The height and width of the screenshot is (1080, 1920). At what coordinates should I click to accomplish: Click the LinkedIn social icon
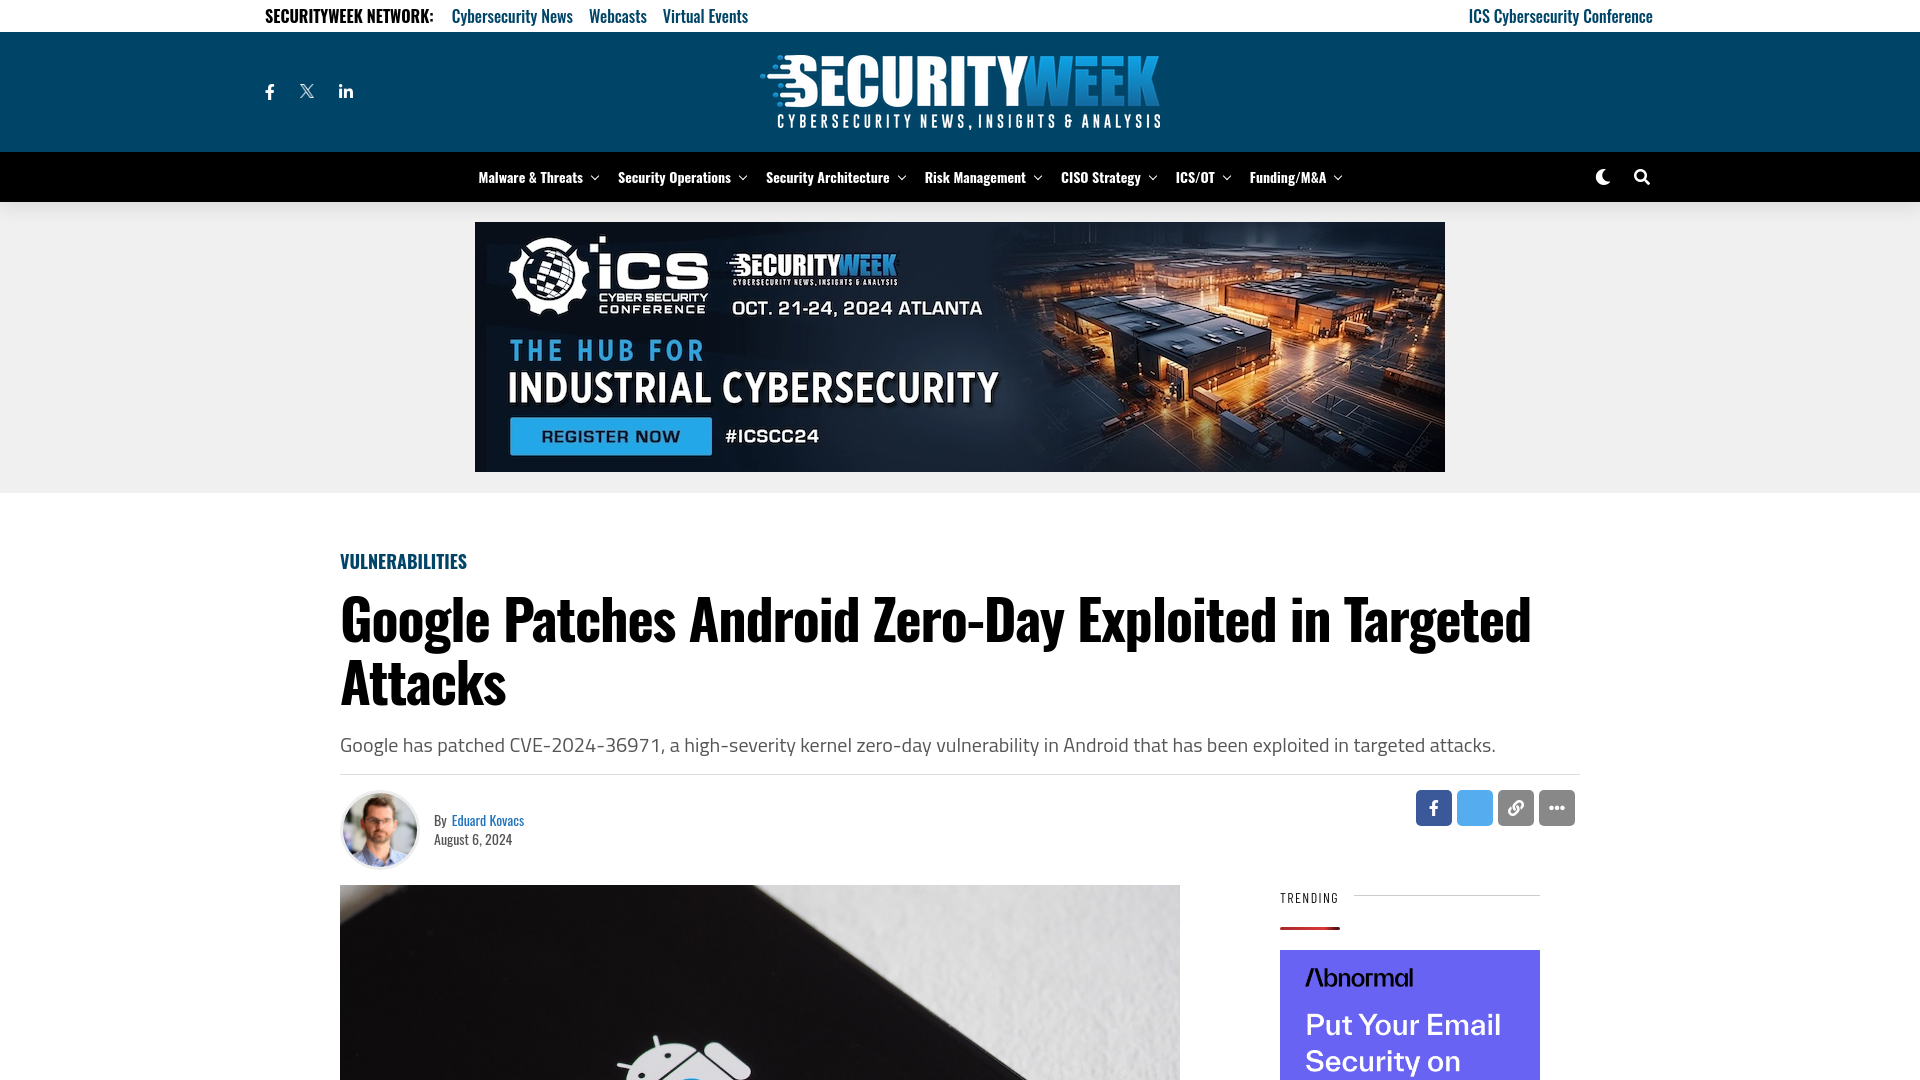point(345,91)
